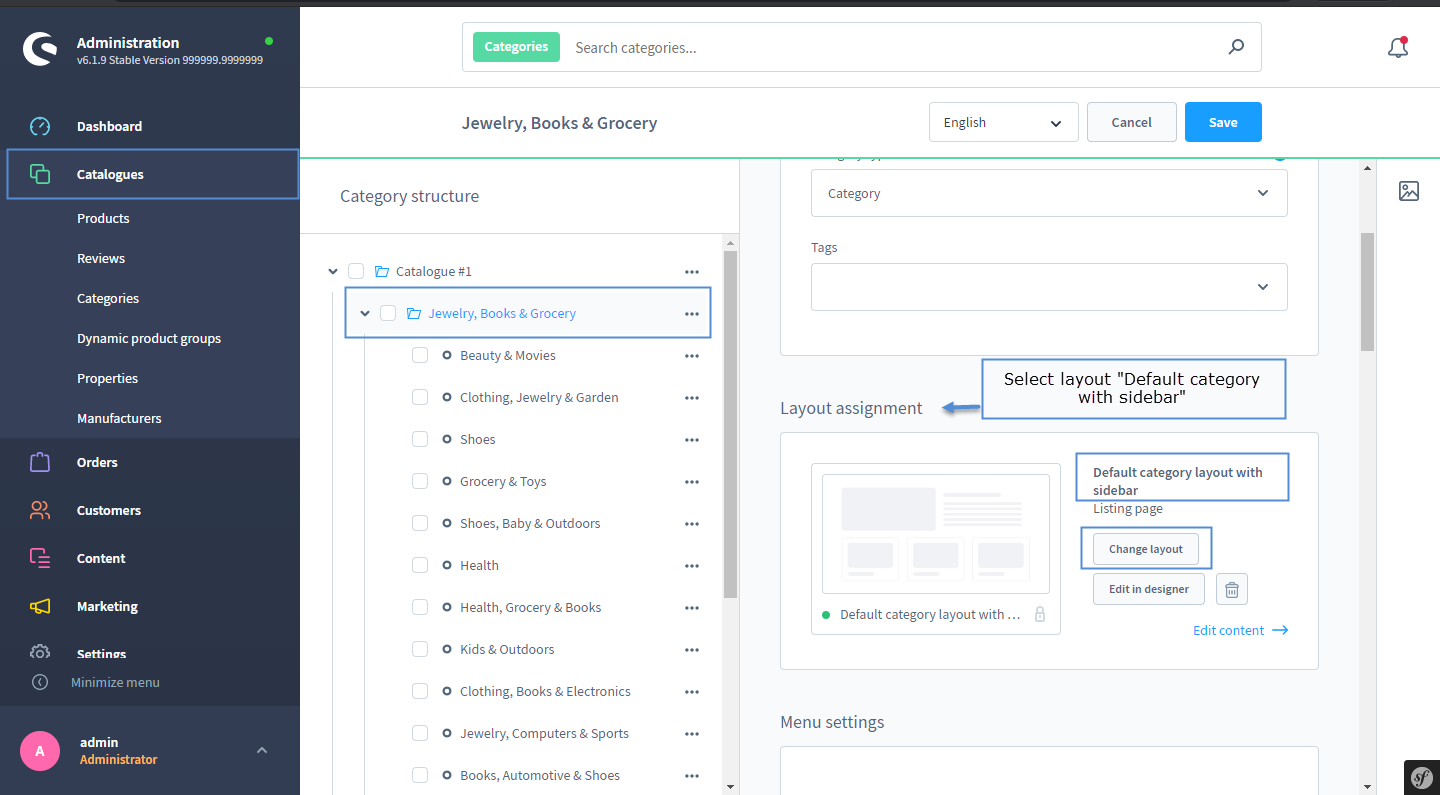Click the search magnifier icon
This screenshot has height=795, width=1440.
[x=1236, y=47]
